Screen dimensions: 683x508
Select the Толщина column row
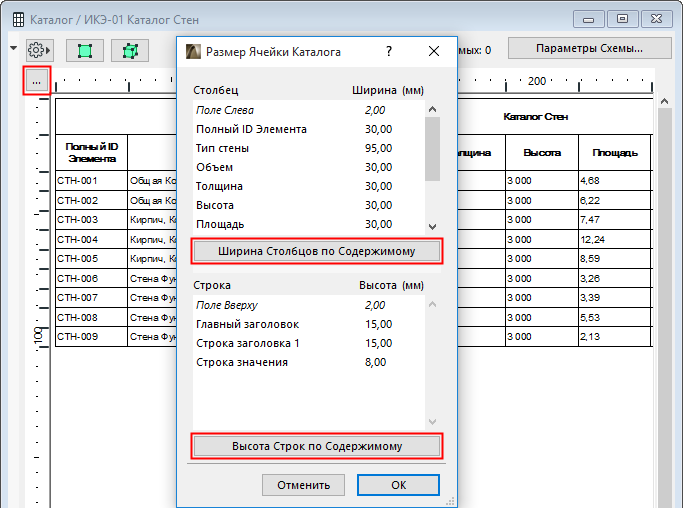click(308, 186)
